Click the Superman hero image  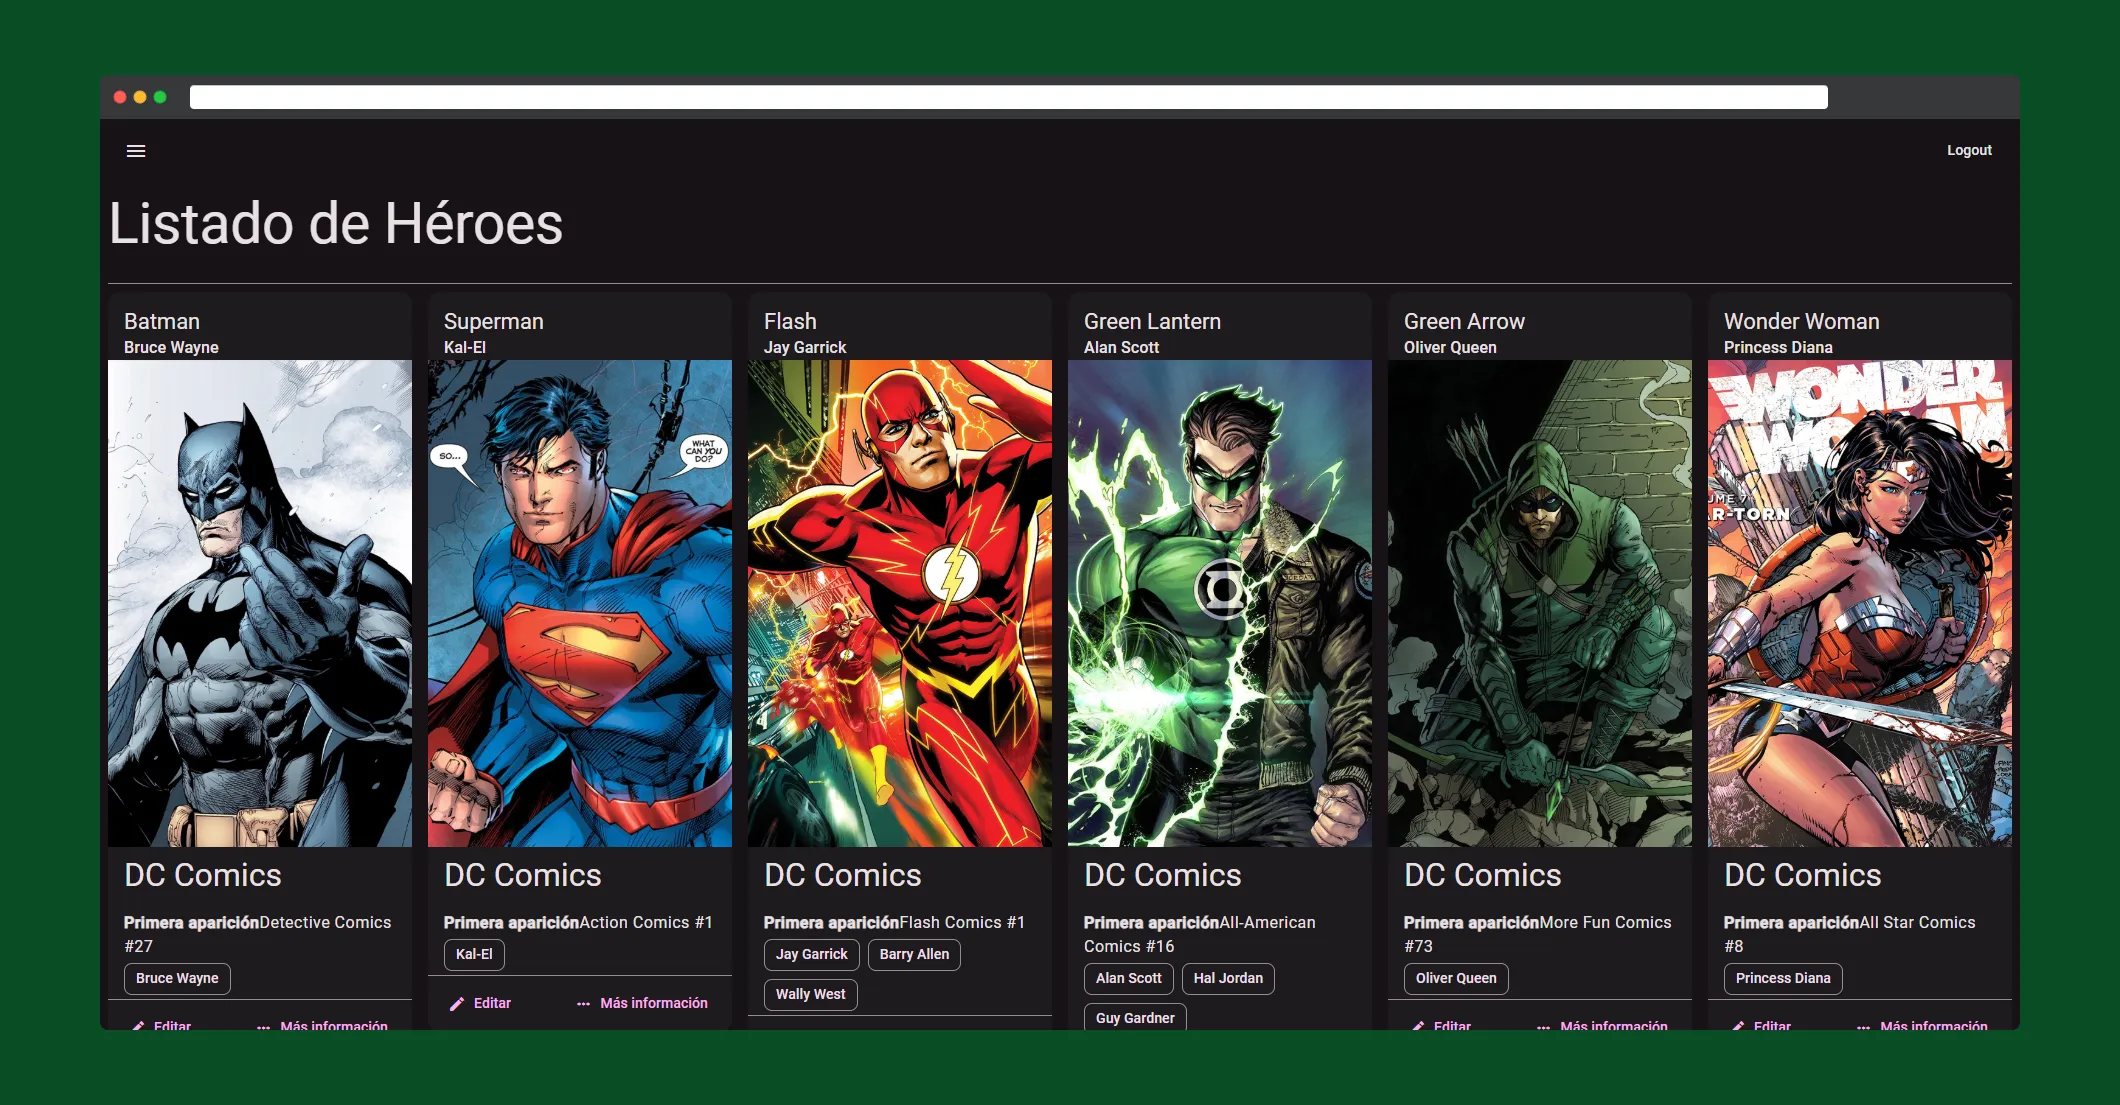click(x=580, y=603)
